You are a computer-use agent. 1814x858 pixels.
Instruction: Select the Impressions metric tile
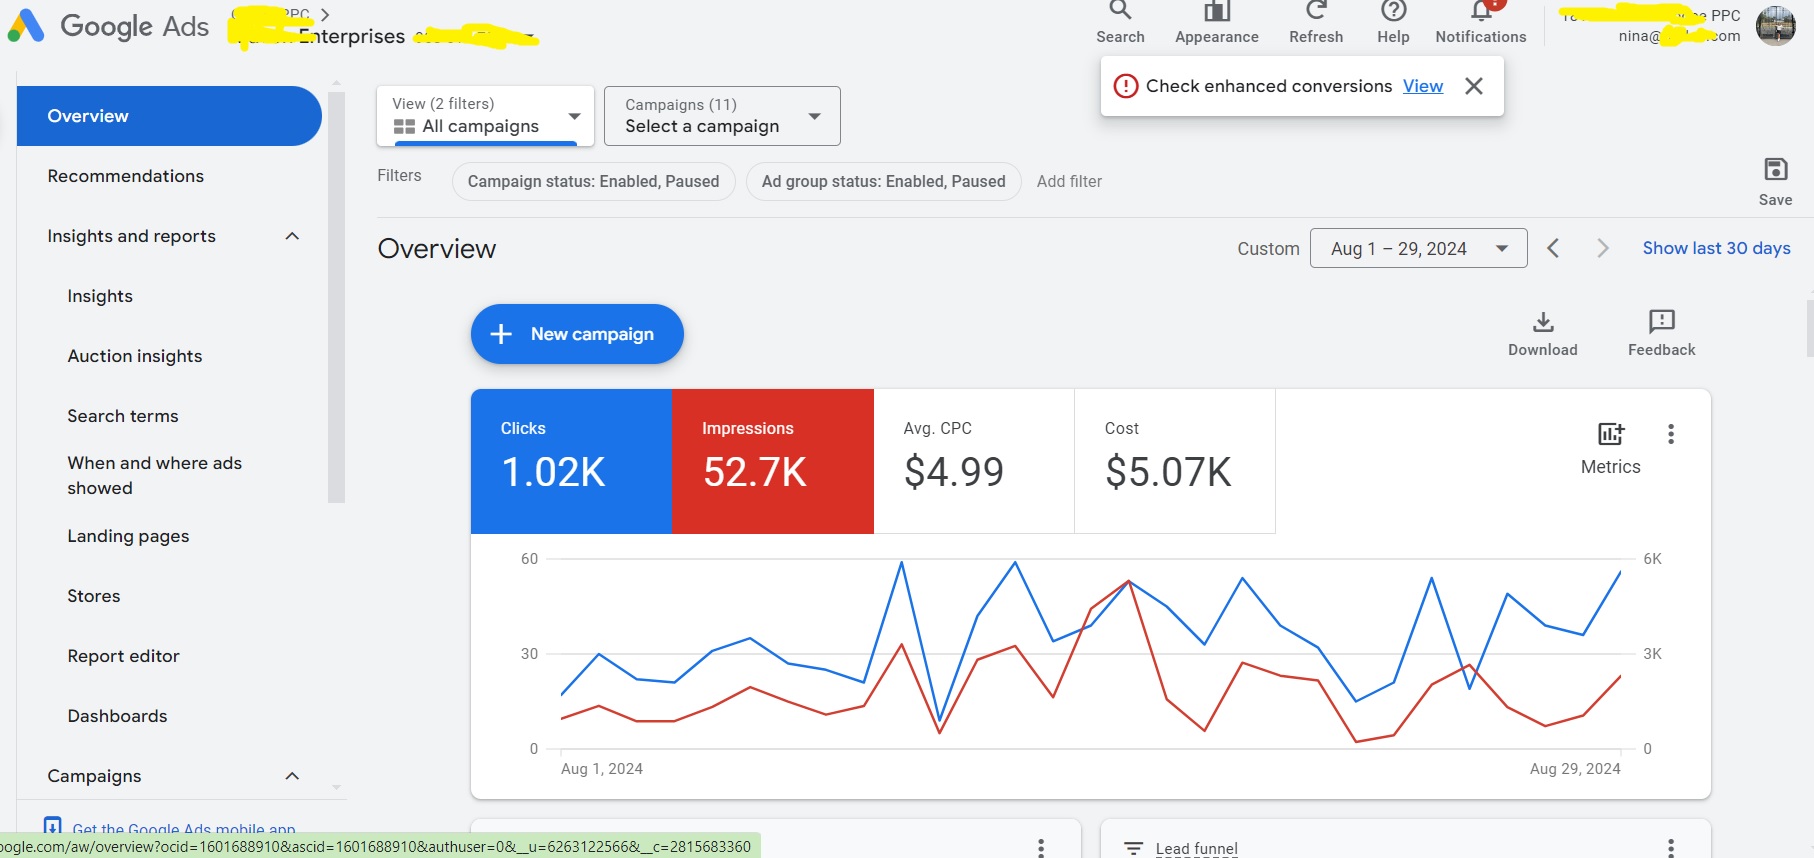[x=772, y=461]
